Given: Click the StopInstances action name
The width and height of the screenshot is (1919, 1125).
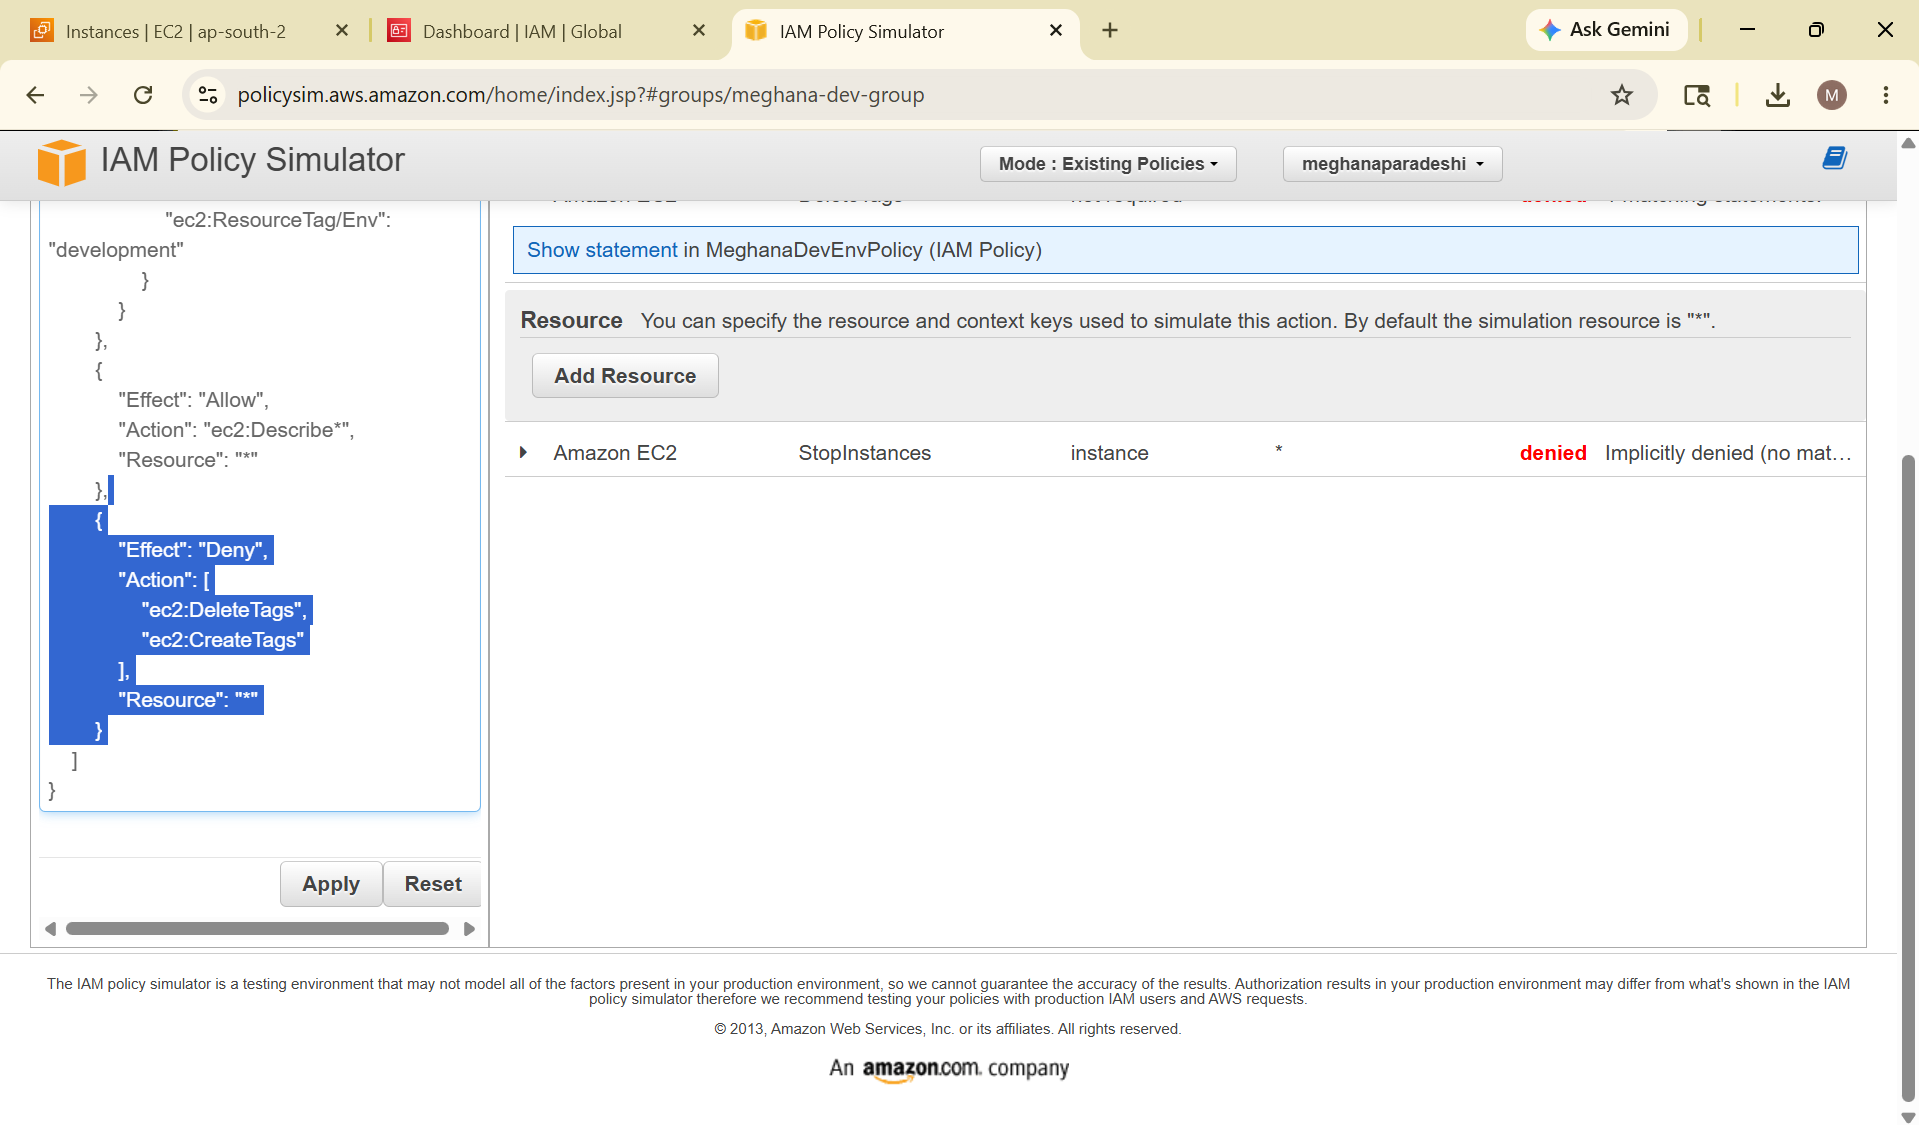Looking at the screenshot, I should 864,453.
